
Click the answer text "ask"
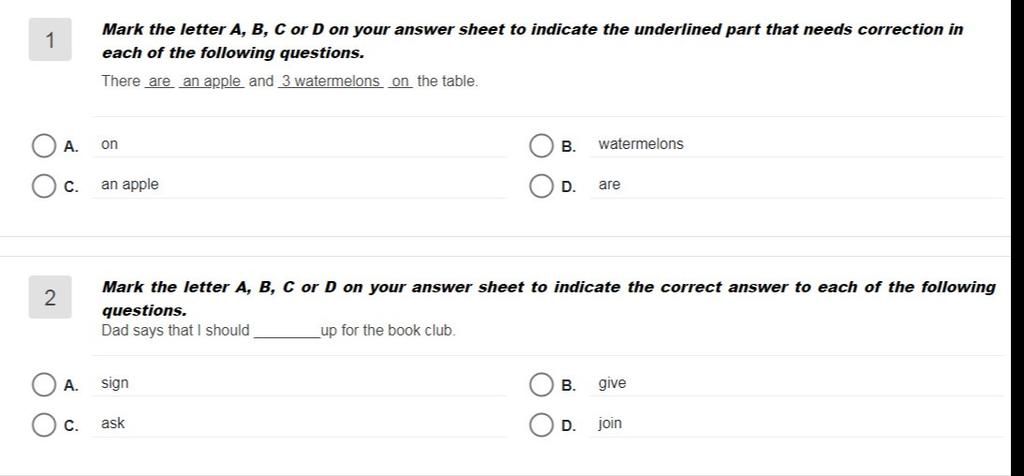coord(113,423)
